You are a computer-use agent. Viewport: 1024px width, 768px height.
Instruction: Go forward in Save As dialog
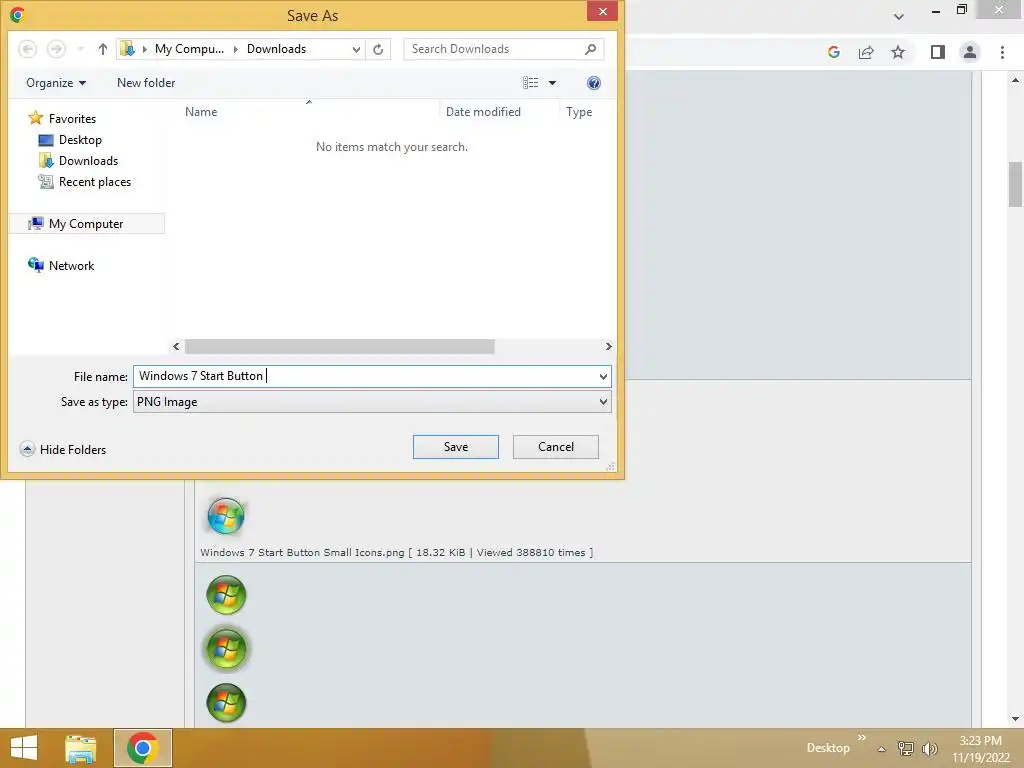57,49
